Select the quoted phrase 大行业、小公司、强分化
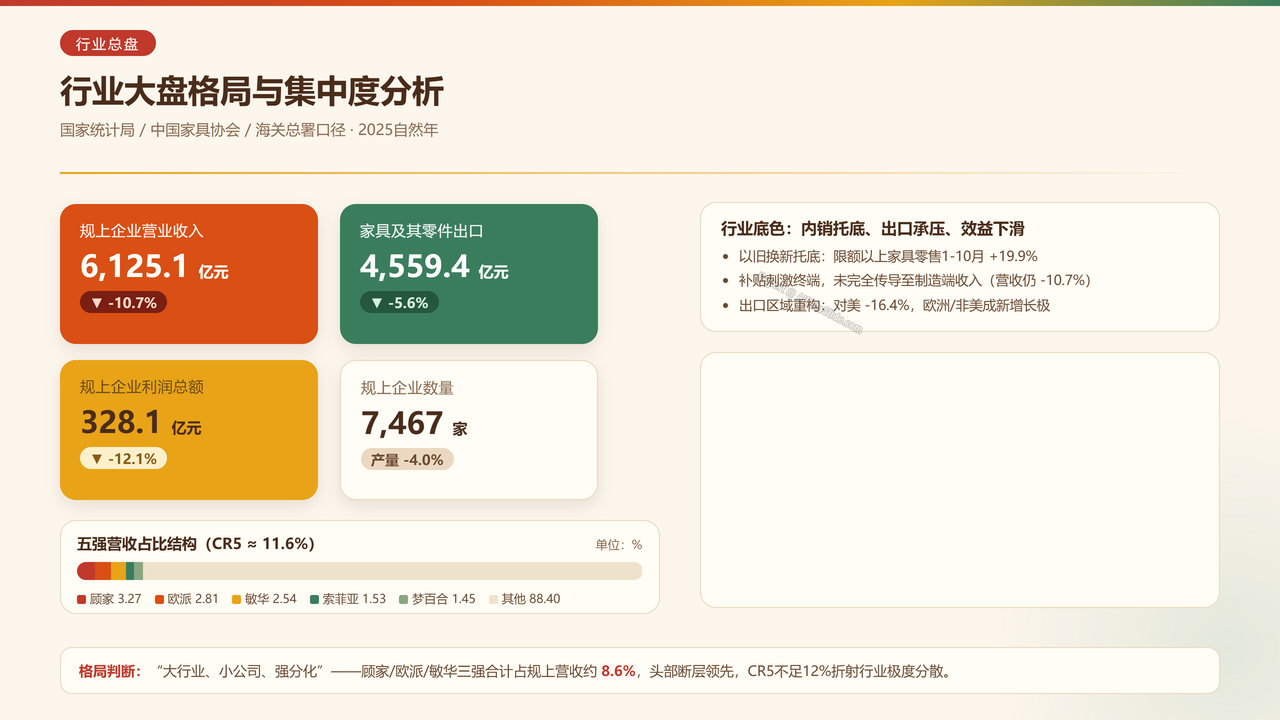 coord(240,671)
